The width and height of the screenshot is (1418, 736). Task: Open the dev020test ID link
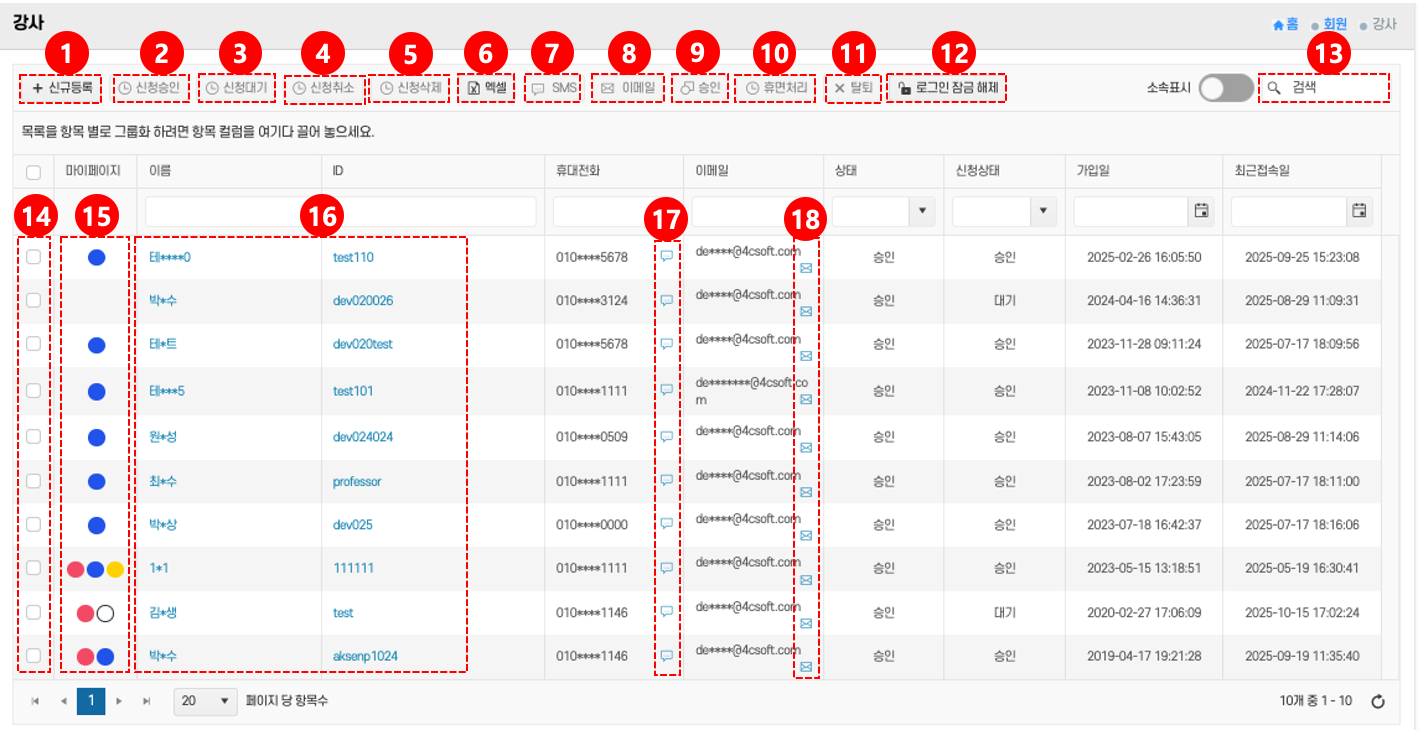(x=362, y=344)
